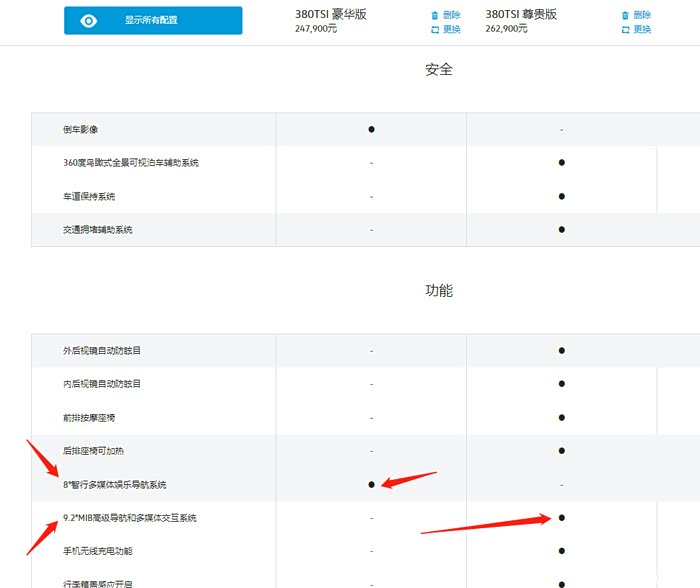Click the 尊贵版 dot in the 手机无线充电功能 row

[x=562, y=551]
